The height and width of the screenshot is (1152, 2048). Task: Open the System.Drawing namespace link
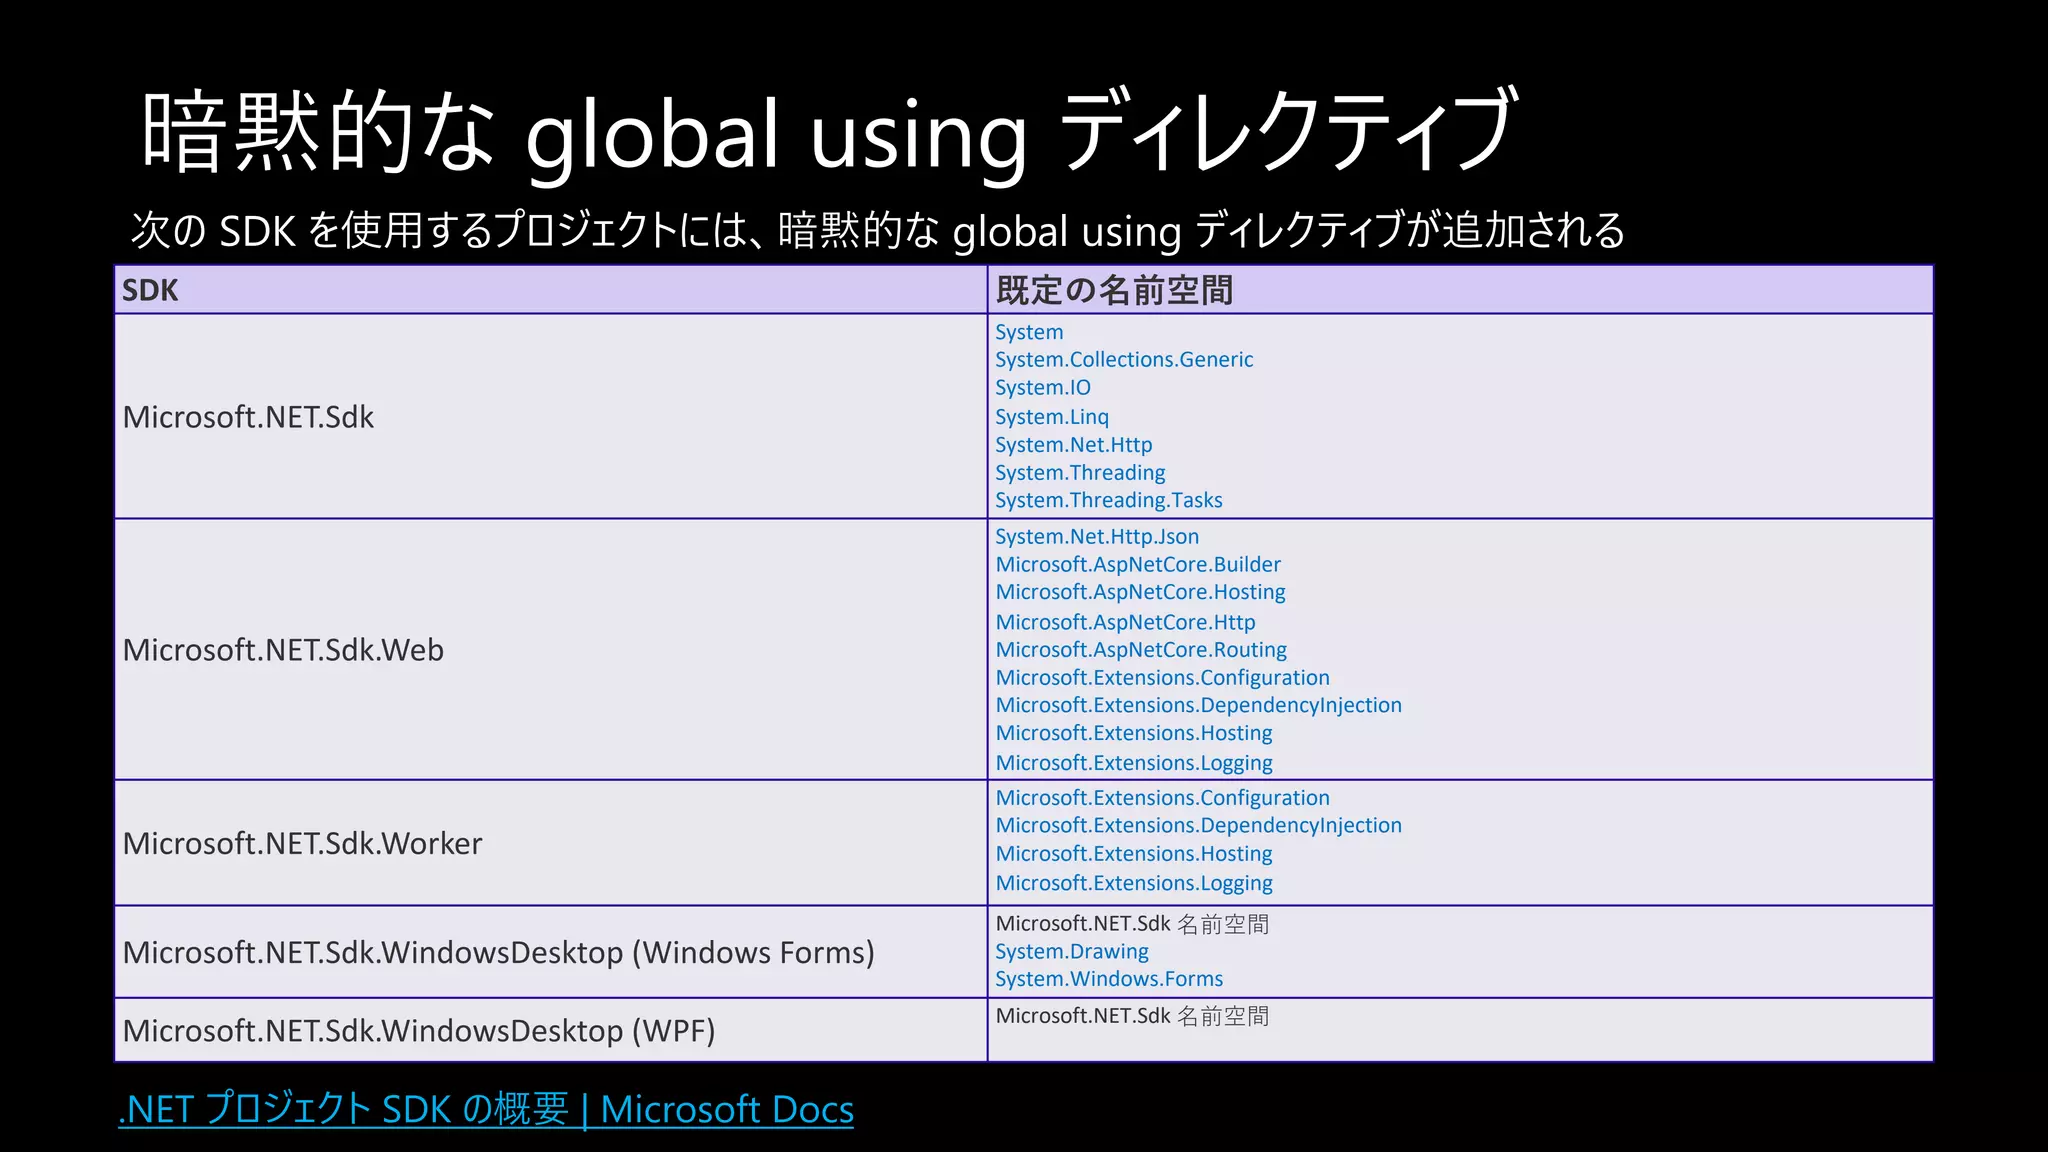pos(1072,952)
